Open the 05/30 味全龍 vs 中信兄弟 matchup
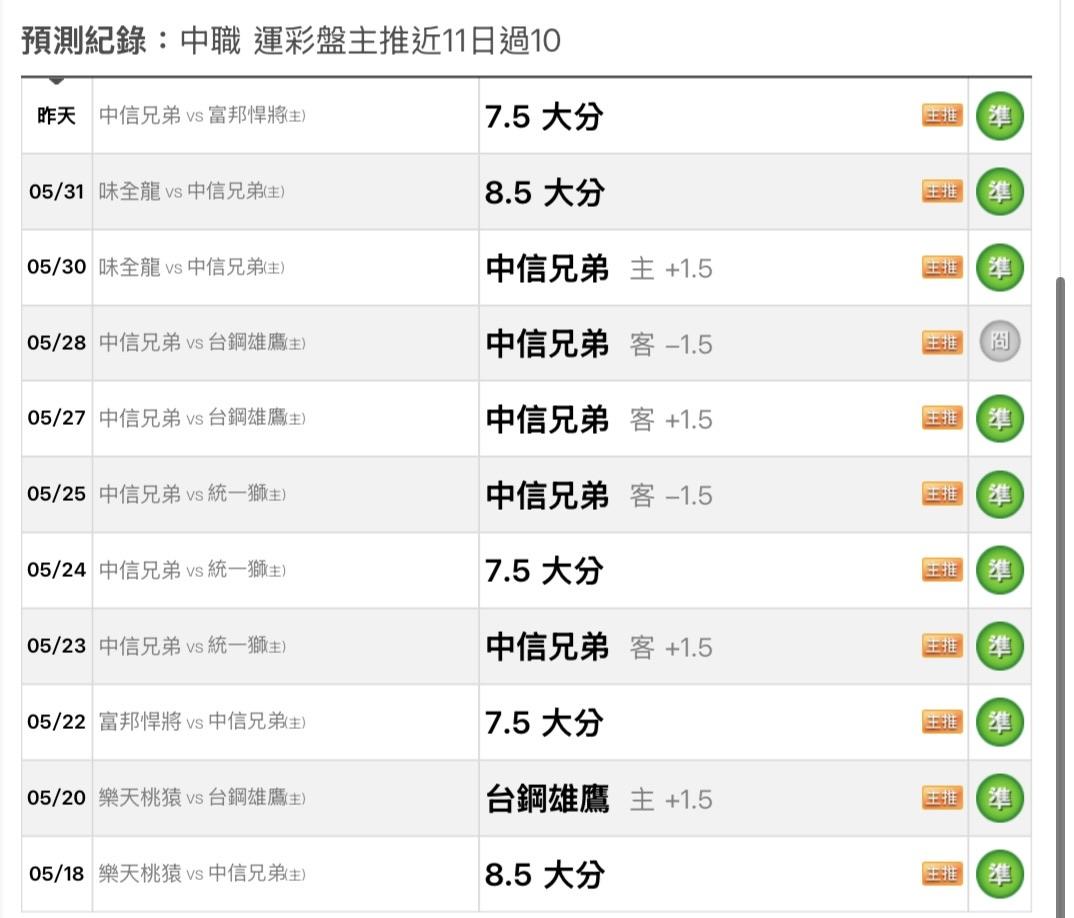The width and height of the screenshot is (1074, 918). coord(192,266)
